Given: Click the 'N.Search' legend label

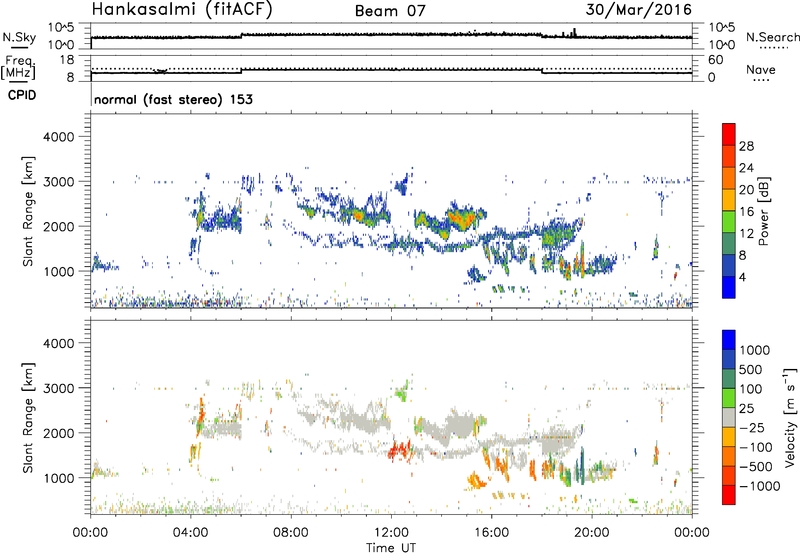Looking at the screenshot, I should (x=772, y=37).
